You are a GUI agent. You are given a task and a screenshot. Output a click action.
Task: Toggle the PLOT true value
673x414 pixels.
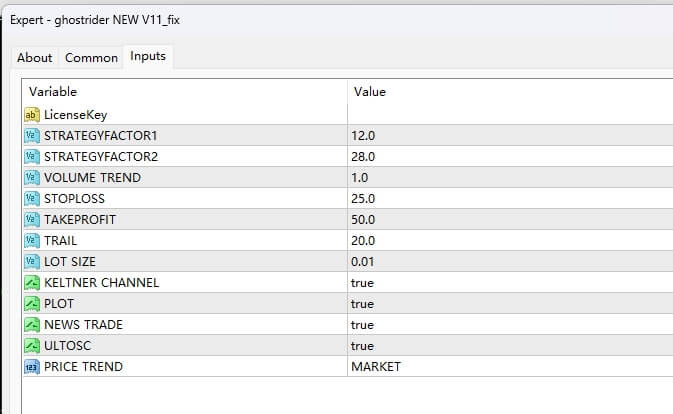click(362, 303)
